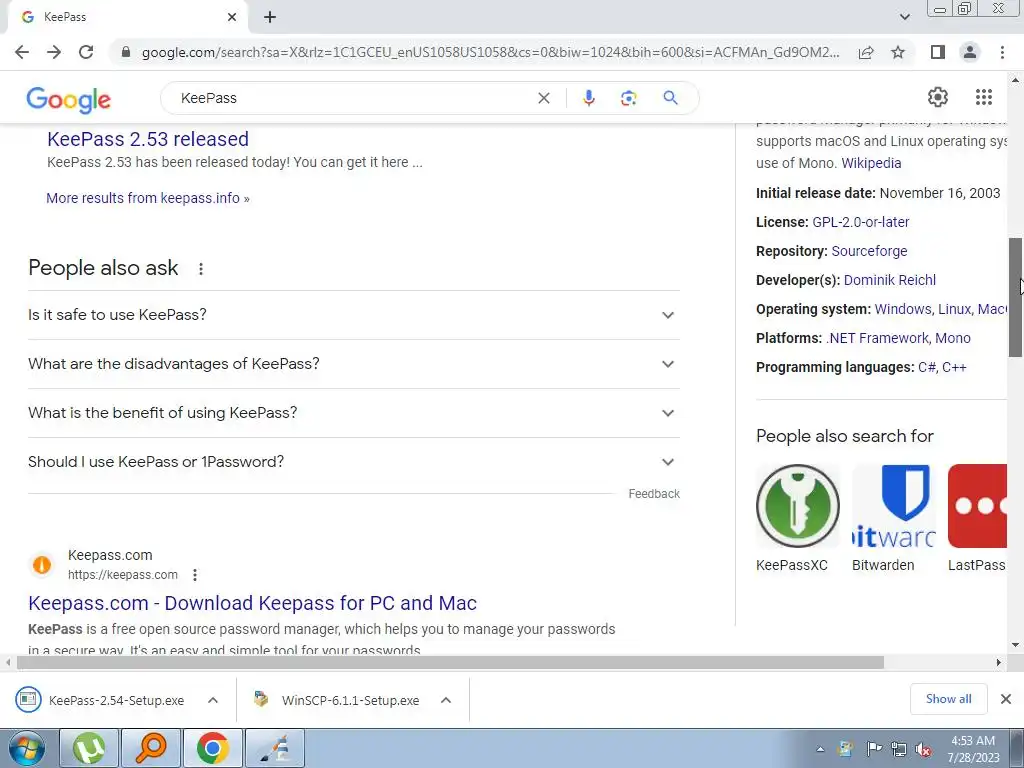This screenshot has height=768, width=1024.
Task: Open the C++ programming language link
Action: point(954,367)
